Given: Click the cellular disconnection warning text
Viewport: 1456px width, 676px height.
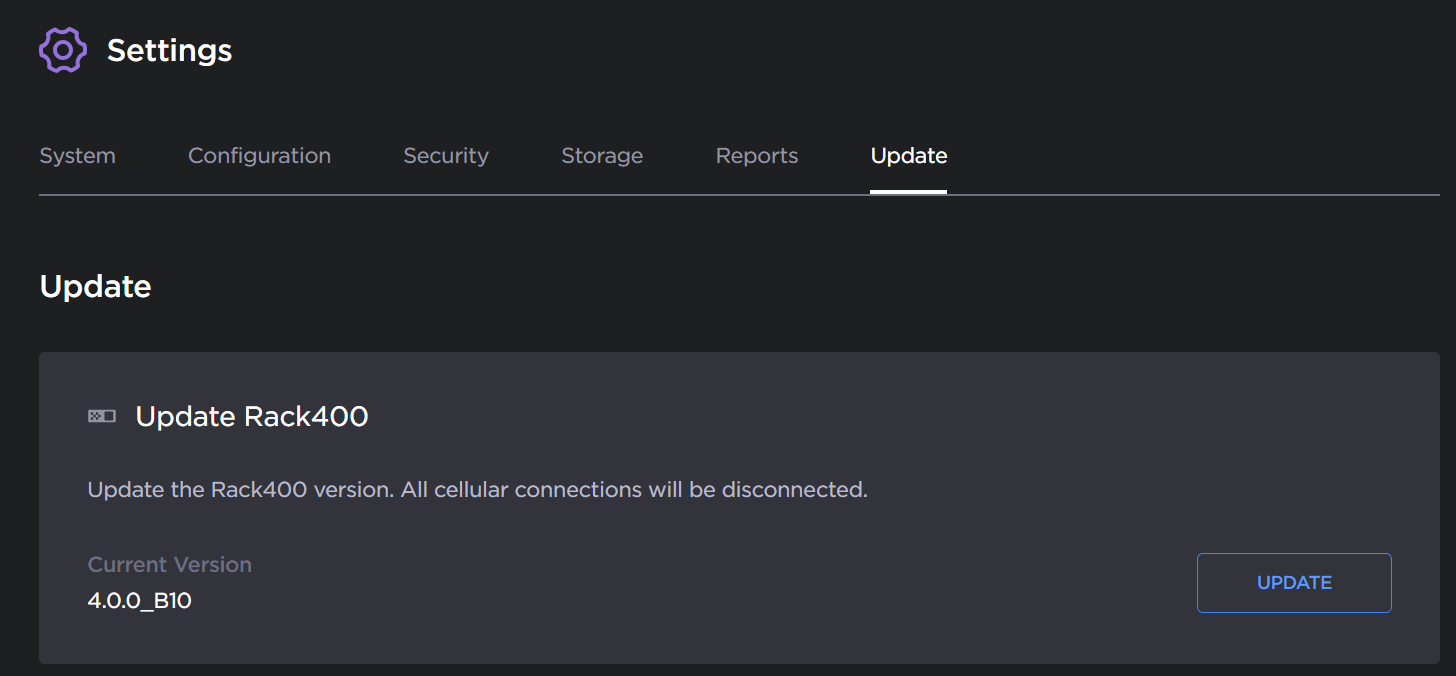Looking at the screenshot, I should tap(476, 490).
